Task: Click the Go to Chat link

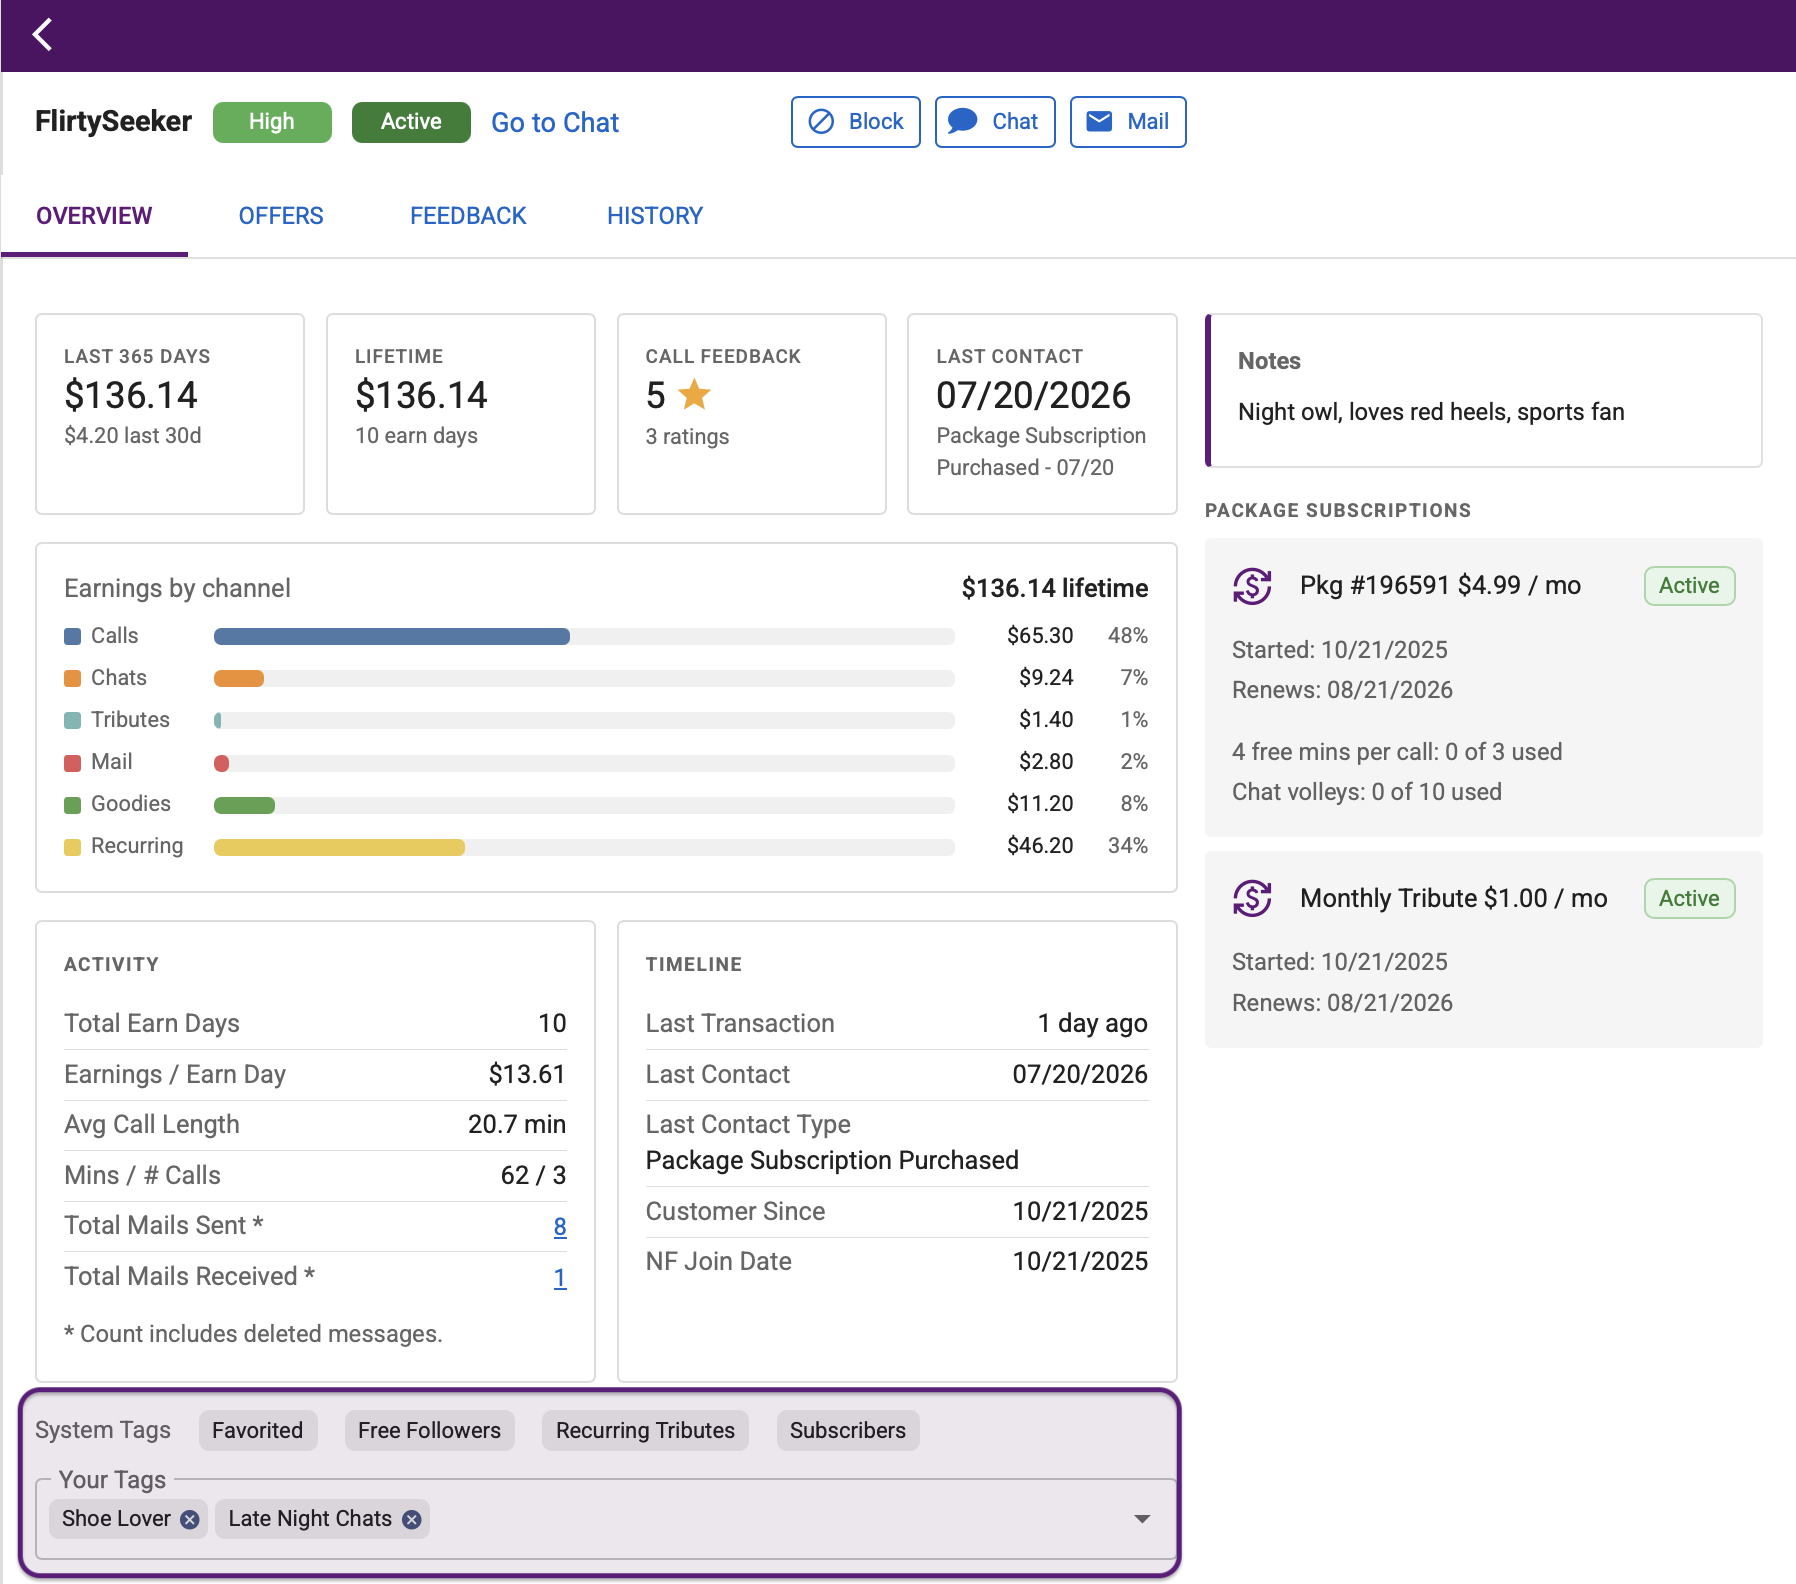Action: tap(555, 123)
